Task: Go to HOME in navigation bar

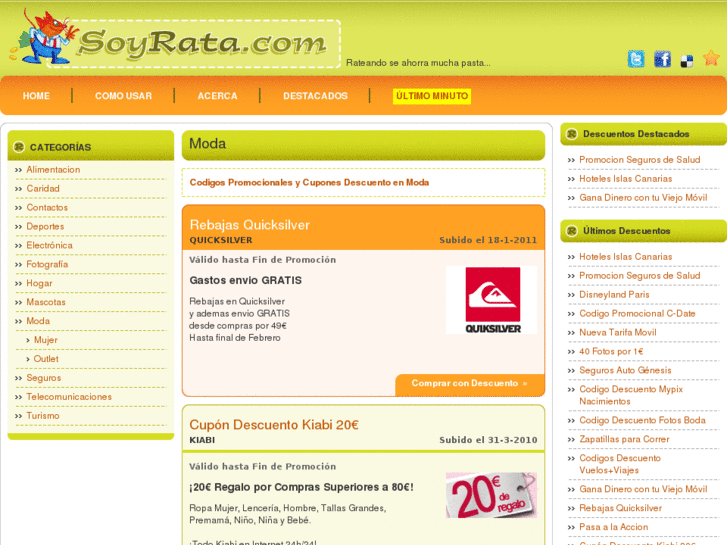Action: [x=36, y=96]
